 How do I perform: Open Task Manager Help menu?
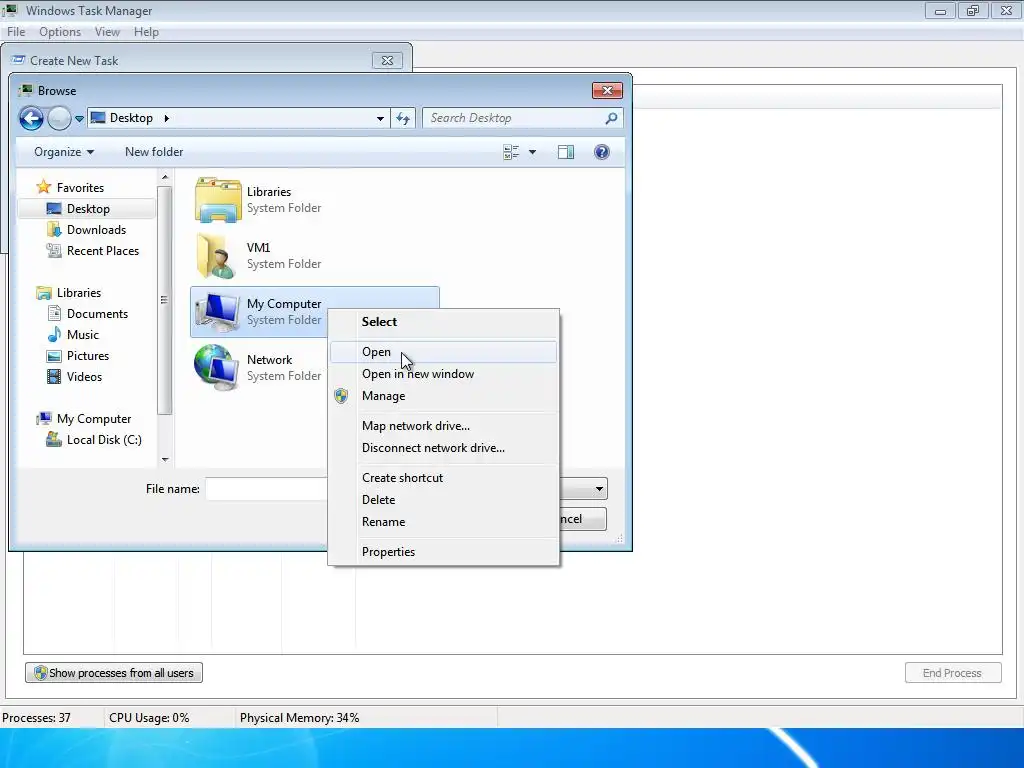tap(146, 32)
